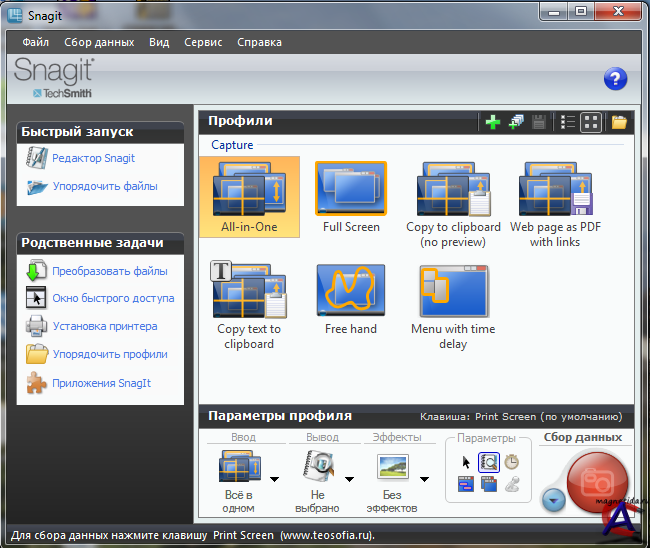Viewport: 650px width, 548px height.
Task: Select the Full Screen capture profile
Action: 351,197
